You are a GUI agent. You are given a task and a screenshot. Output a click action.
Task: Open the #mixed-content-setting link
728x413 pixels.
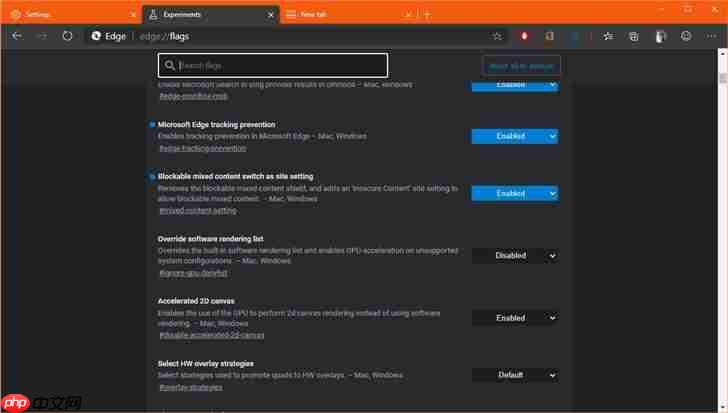198,211
